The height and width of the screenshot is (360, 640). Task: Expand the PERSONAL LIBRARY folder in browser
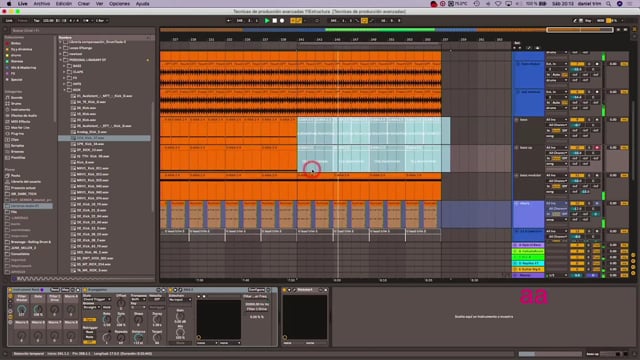(x=60, y=60)
